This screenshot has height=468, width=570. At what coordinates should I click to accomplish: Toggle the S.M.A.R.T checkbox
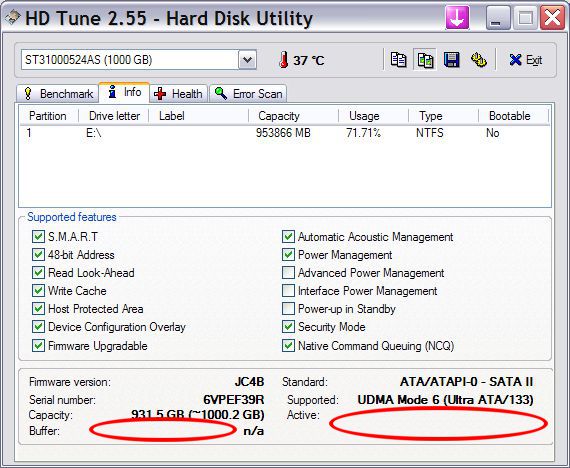(x=38, y=237)
